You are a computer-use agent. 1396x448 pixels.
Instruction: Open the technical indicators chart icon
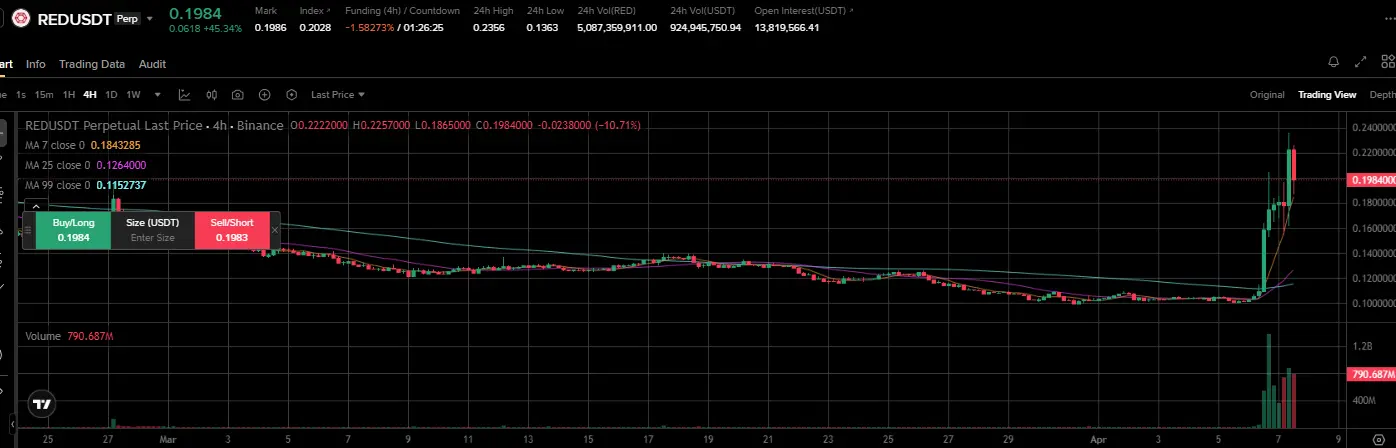[185, 95]
